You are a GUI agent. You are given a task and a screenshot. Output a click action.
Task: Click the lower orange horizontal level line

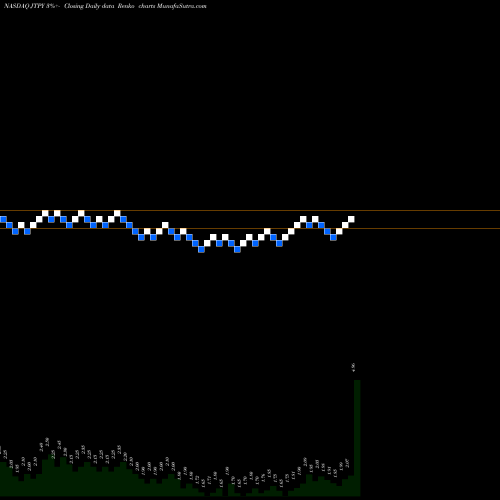250,228
